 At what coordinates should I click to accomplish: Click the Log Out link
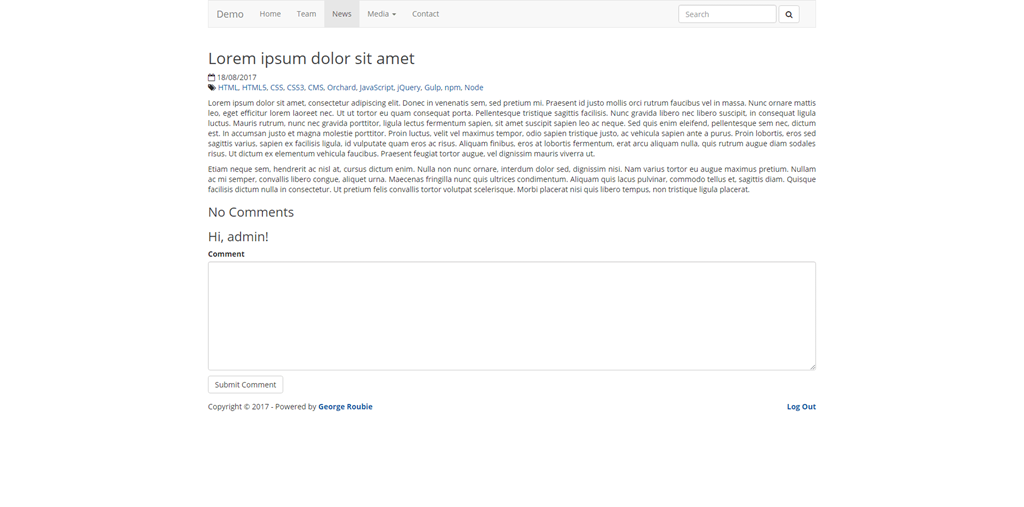click(801, 407)
